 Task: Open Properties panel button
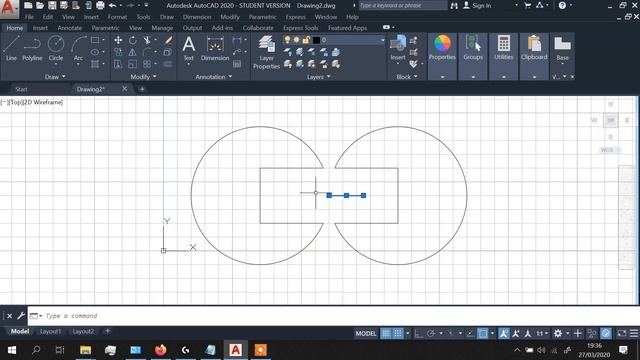(x=442, y=48)
